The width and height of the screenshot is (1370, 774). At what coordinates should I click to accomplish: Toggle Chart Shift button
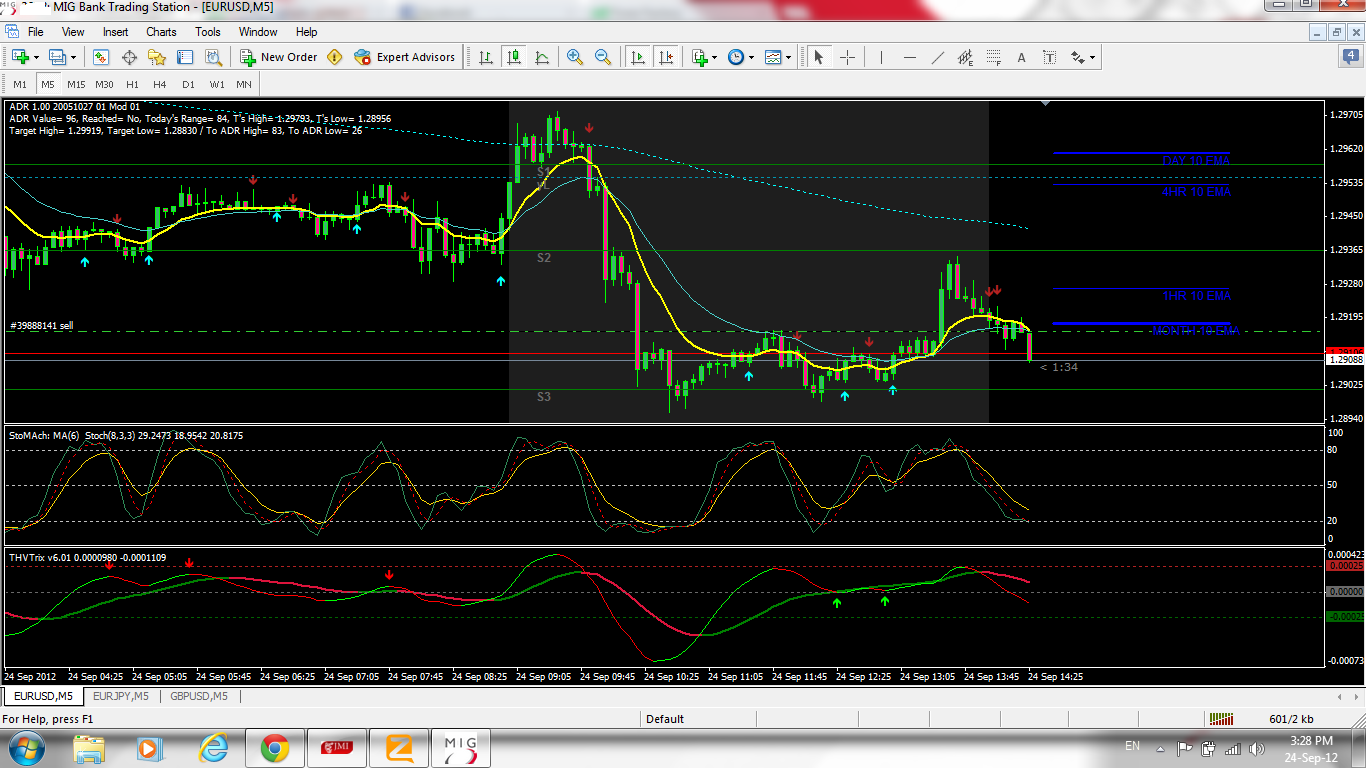coord(666,57)
